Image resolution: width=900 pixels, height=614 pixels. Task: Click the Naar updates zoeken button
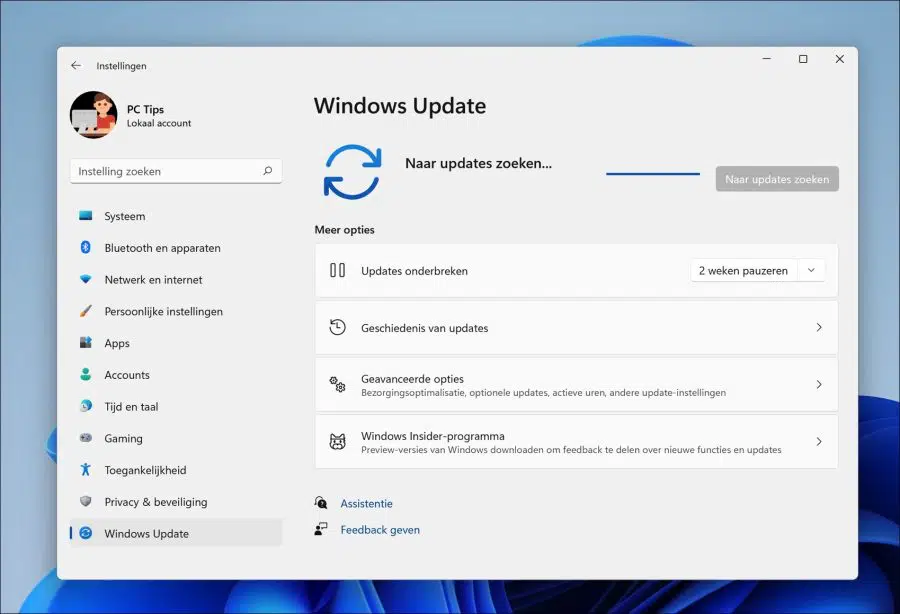[x=777, y=179]
